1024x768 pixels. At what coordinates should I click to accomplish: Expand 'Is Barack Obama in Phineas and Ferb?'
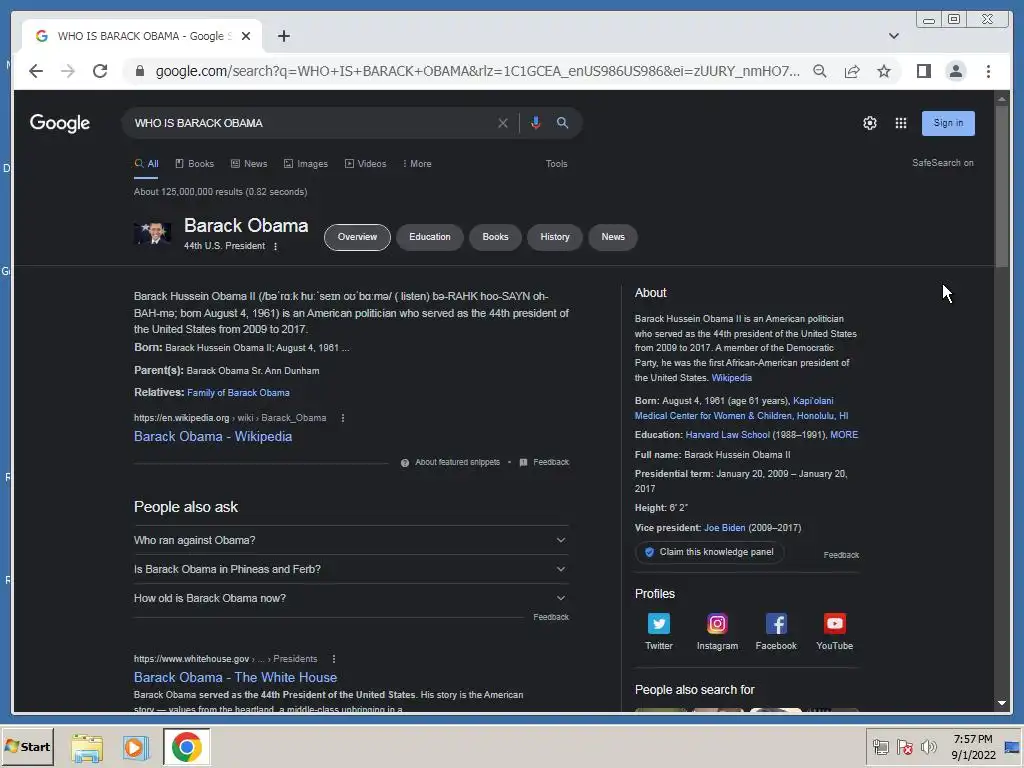pyautogui.click(x=351, y=569)
